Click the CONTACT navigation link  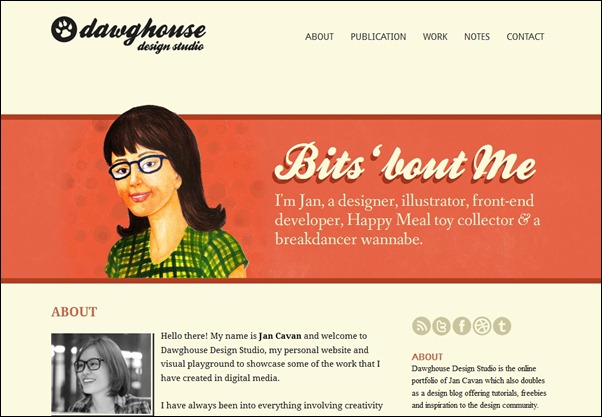tap(525, 37)
